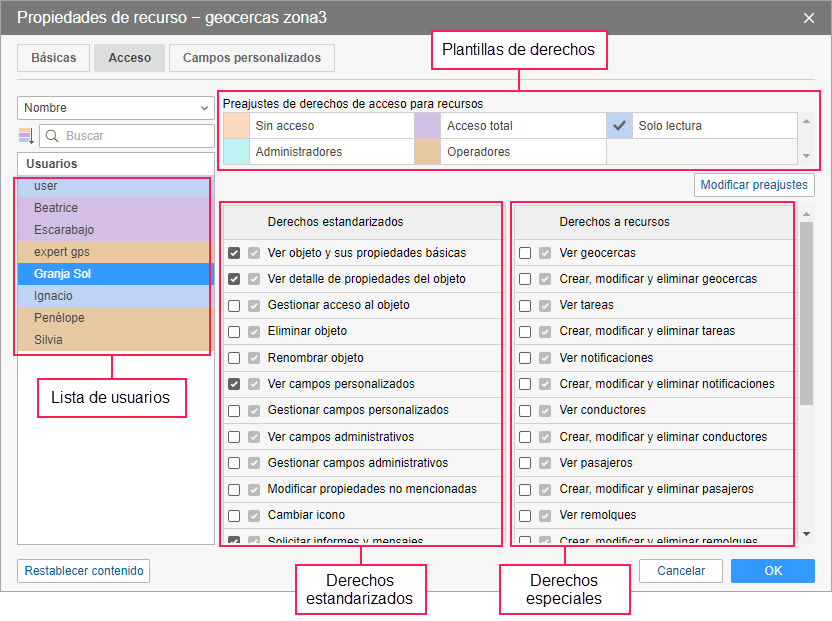Enable Cambiar icono right
Screen dimensions: 832x621
click(x=234, y=516)
